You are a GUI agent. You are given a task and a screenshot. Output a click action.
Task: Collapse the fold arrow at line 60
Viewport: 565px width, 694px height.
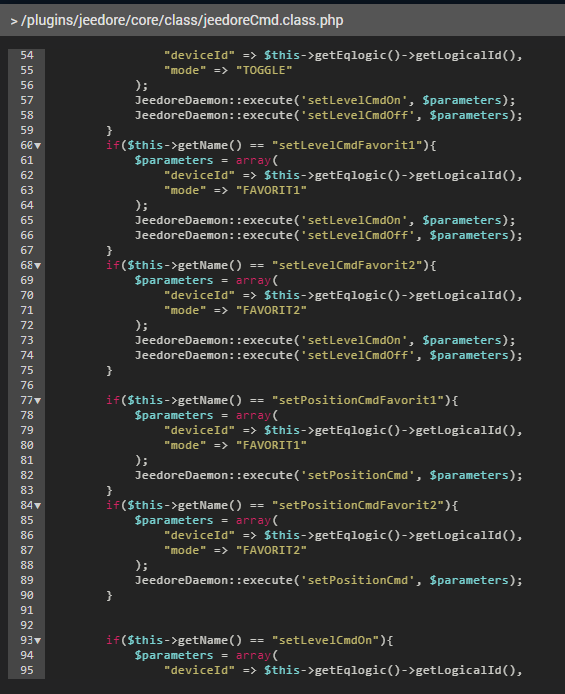[x=38, y=146]
